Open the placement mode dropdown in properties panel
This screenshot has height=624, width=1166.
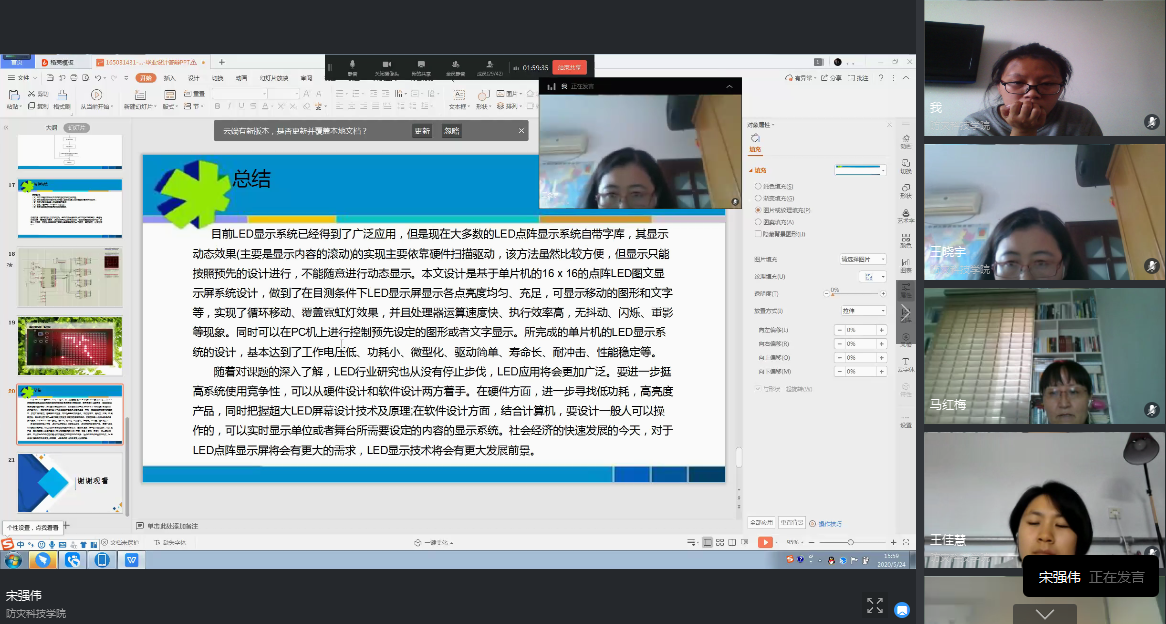(862, 310)
